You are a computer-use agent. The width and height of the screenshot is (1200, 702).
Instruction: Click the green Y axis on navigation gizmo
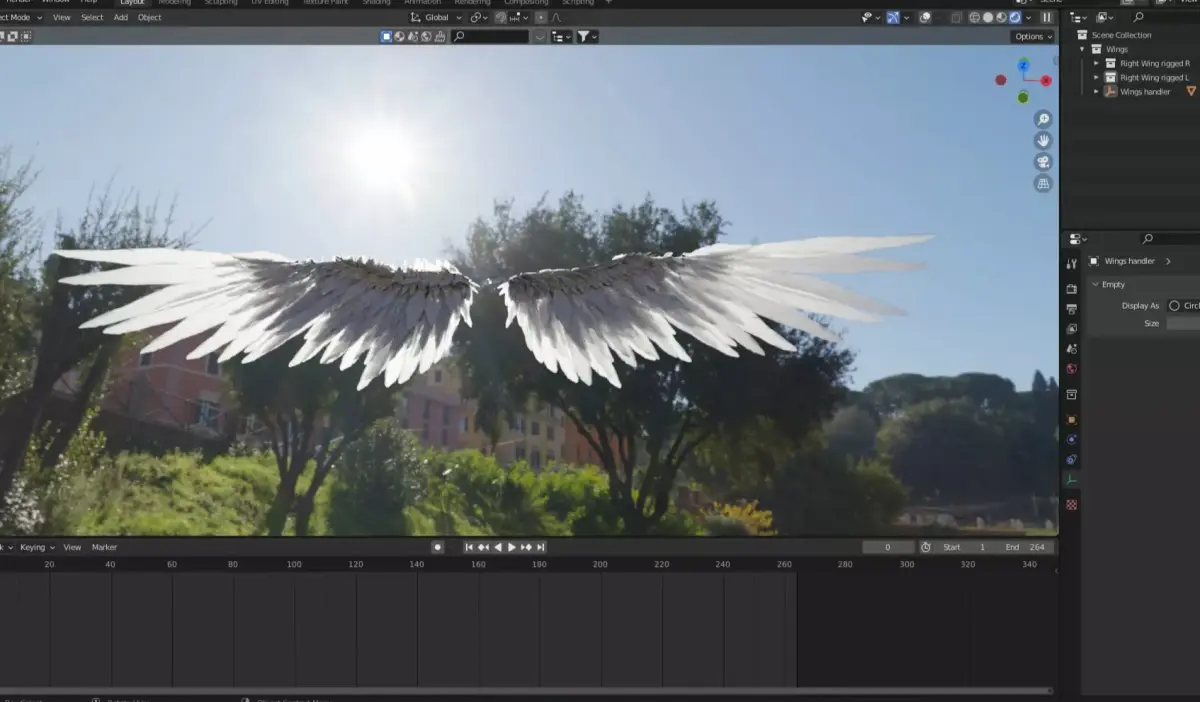[1023, 97]
